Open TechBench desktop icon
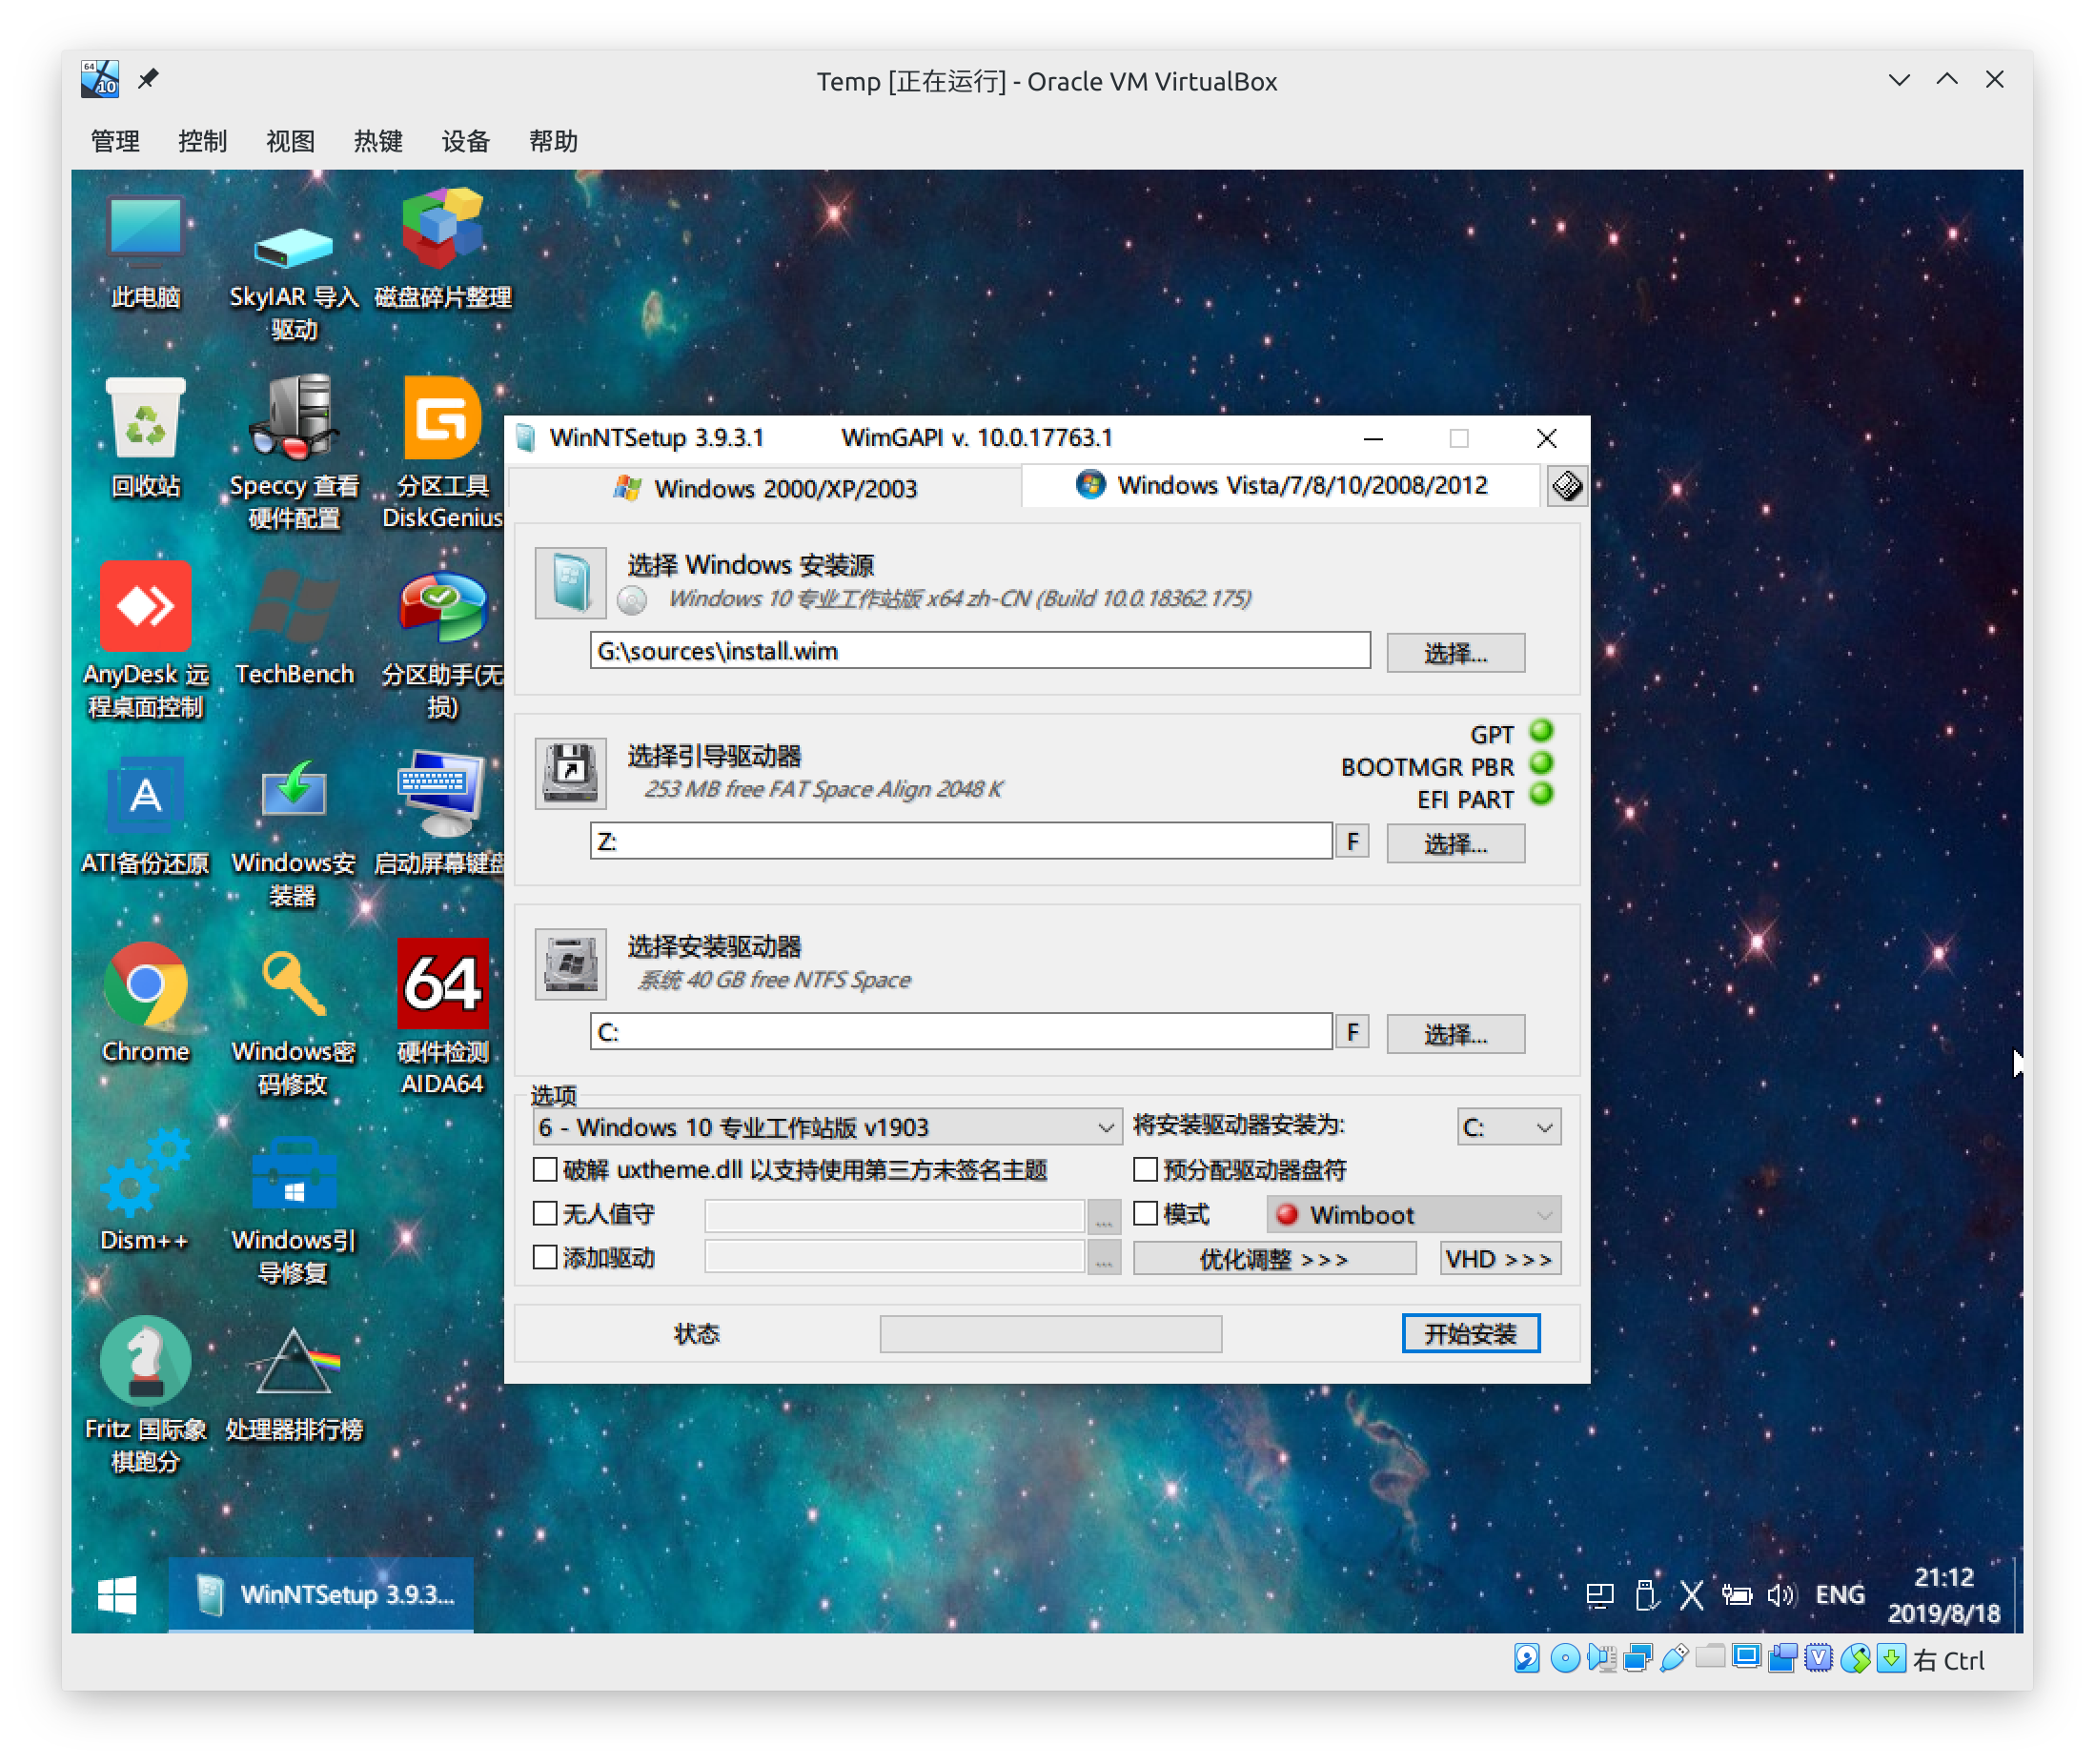The height and width of the screenshot is (1764, 2095). coord(293,628)
